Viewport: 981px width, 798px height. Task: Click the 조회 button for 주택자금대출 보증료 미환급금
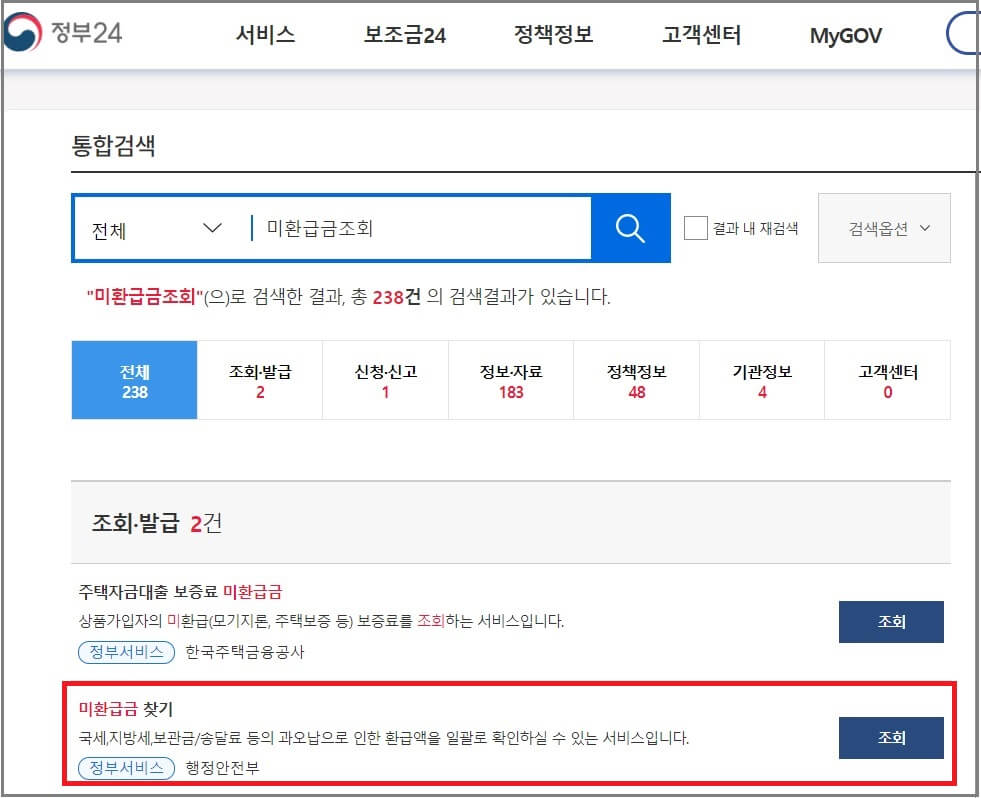890,621
